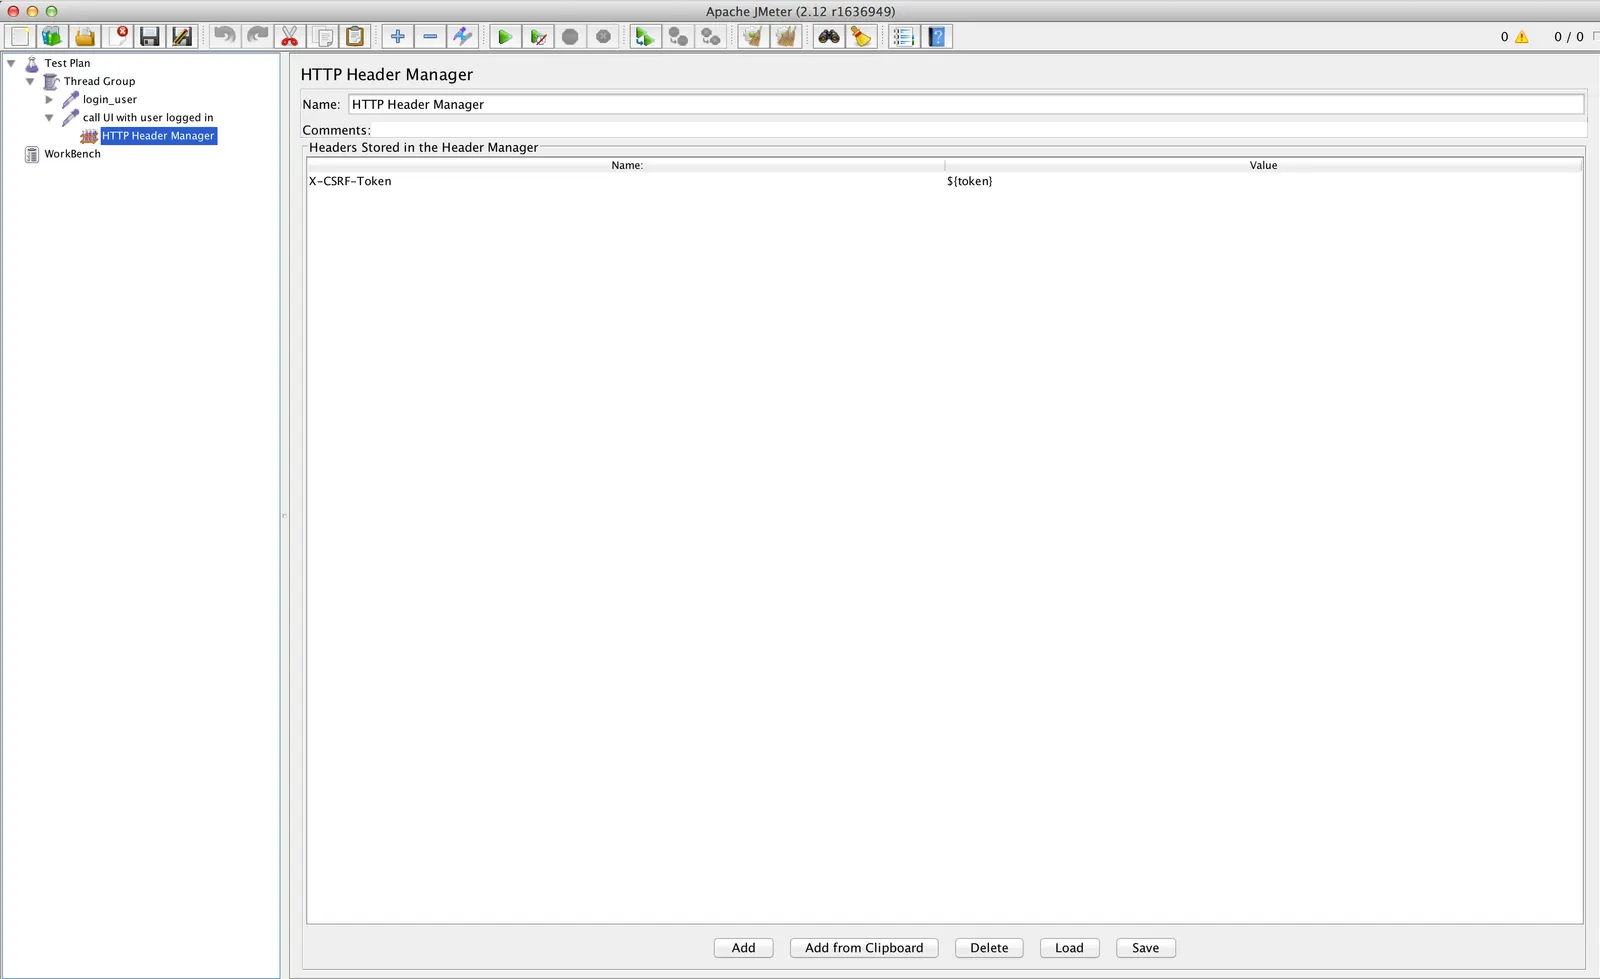Expand the login_user sampler node
Image resolution: width=1600 pixels, height=979 pixels.
[49, 99]
